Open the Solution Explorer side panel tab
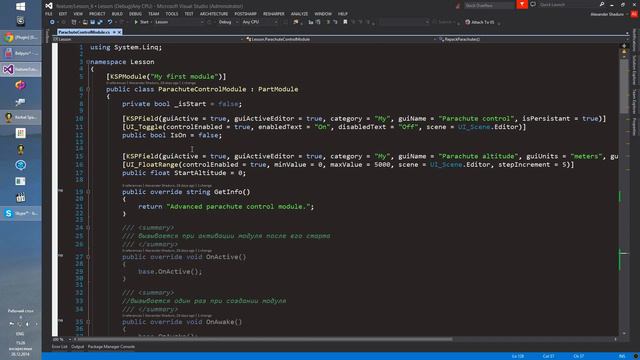Screen dimensions: 640x360 634,69
